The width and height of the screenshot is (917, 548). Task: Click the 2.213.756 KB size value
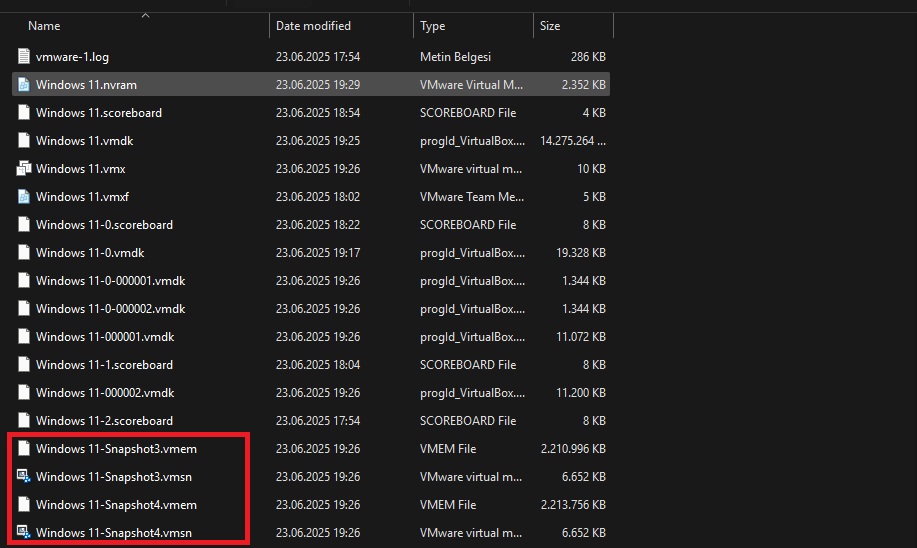click(x=573, y=505)
